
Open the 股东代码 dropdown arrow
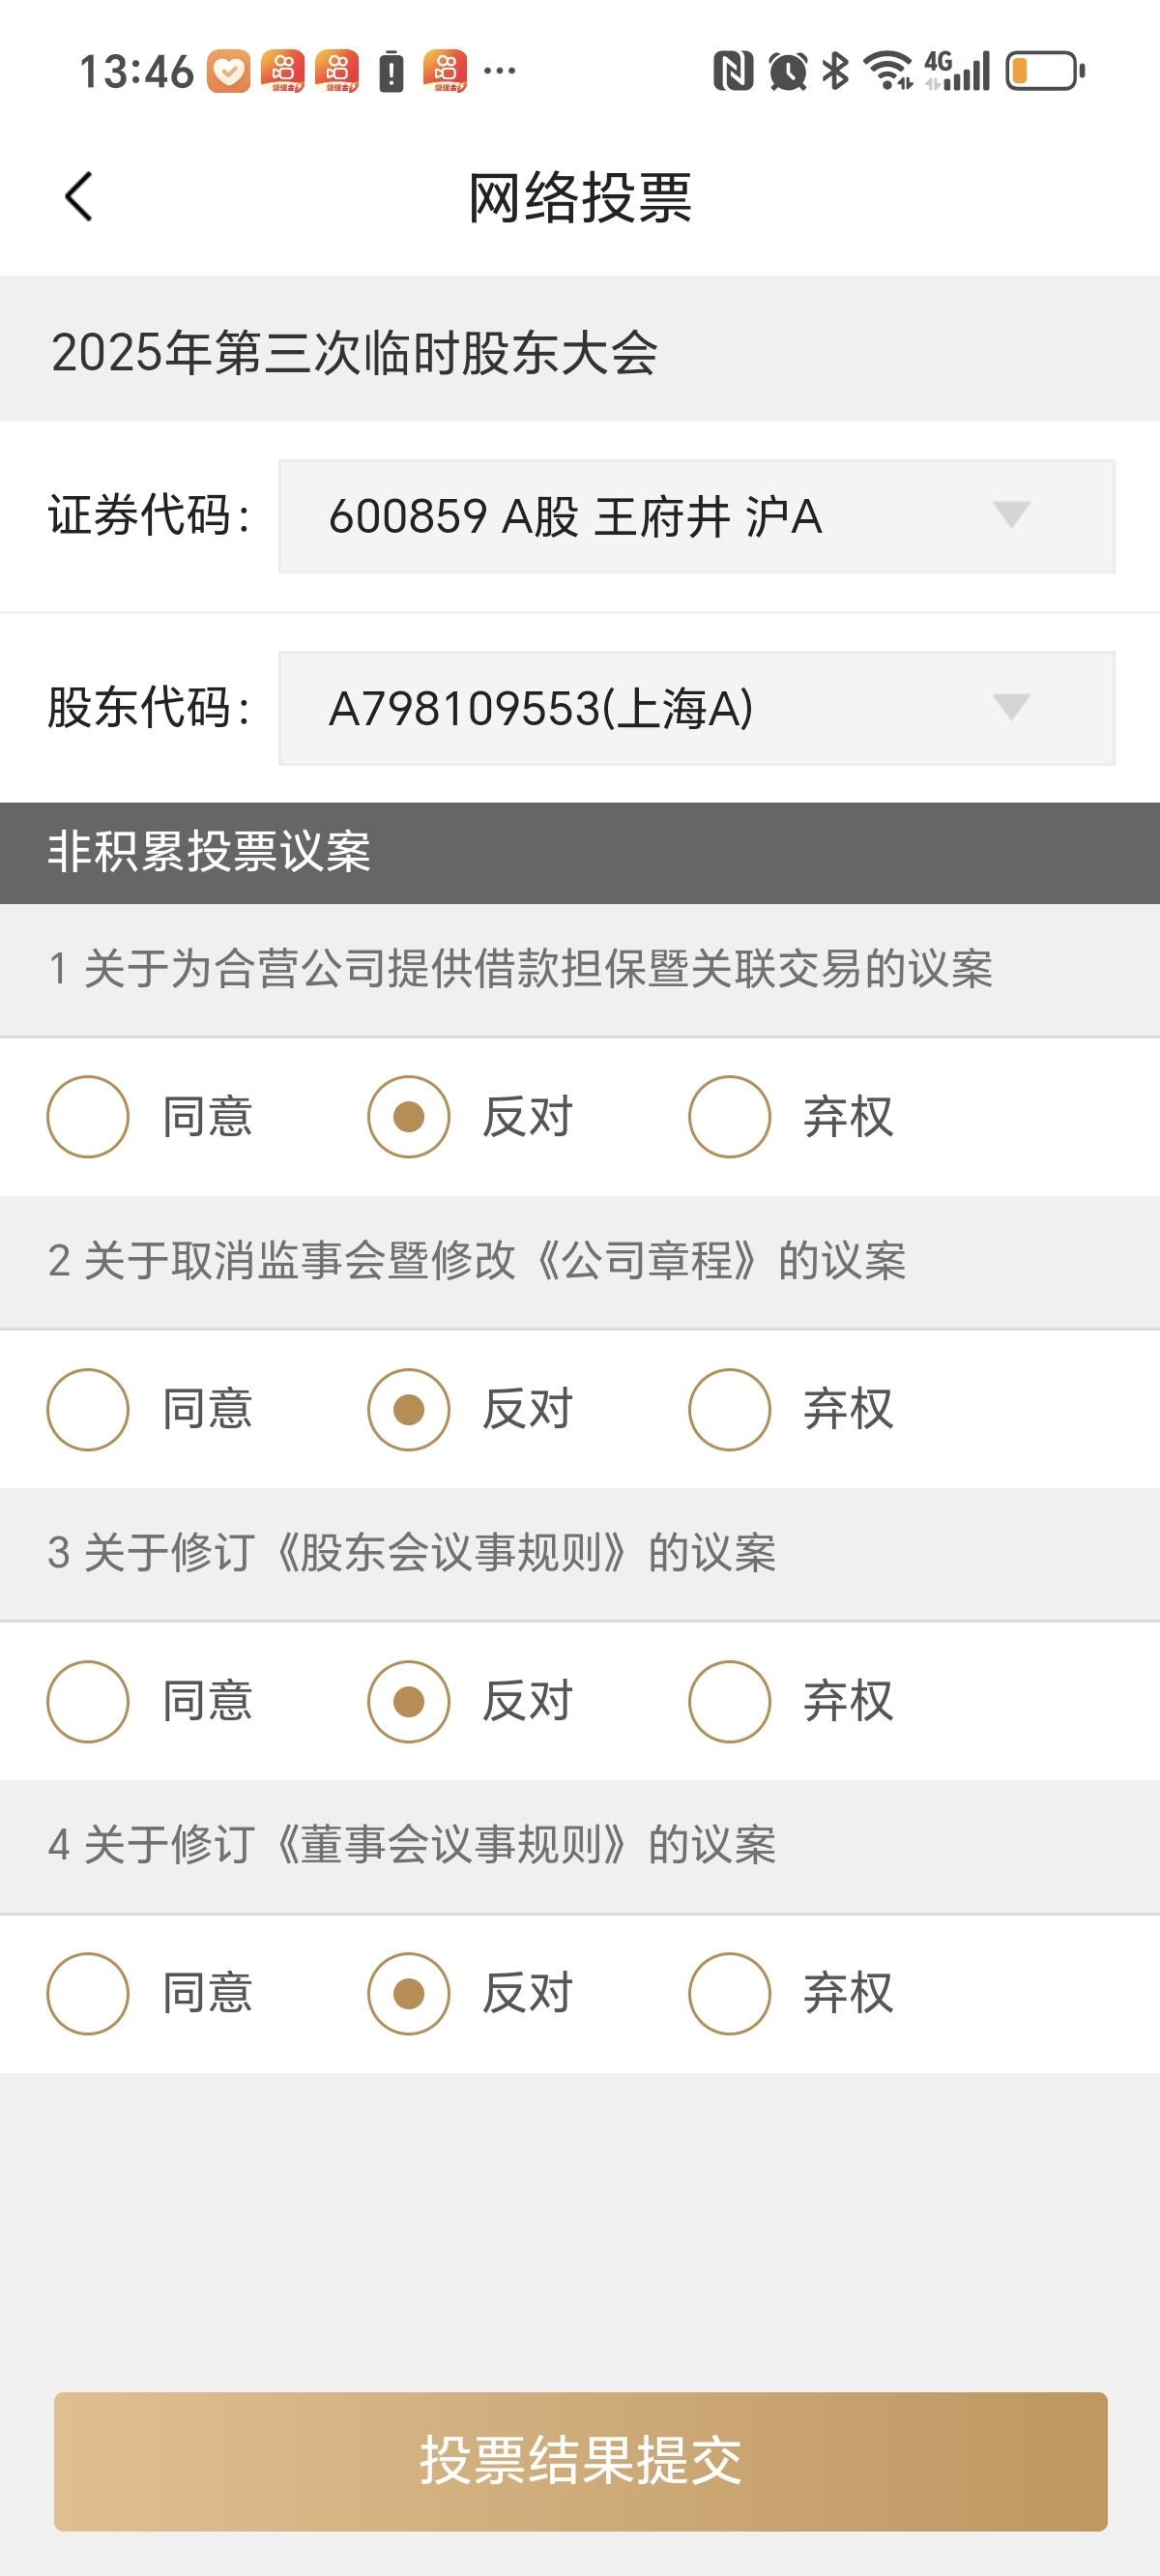point(1011,707)
